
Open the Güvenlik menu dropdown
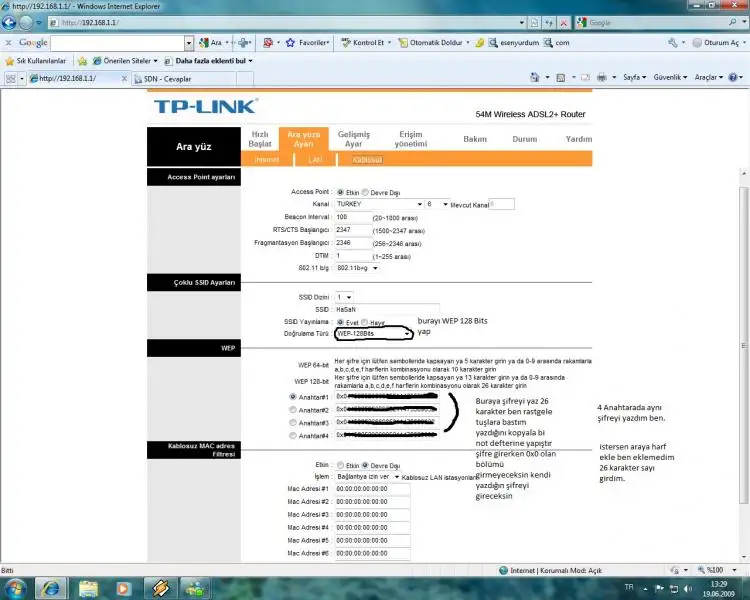point(670,77)
